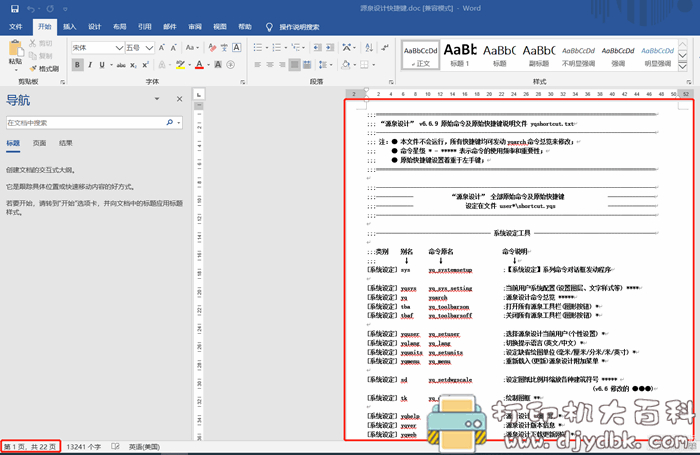700x455 pixels.
Task: Click the navigation search magnifier icon
Action: coord(170,122)
